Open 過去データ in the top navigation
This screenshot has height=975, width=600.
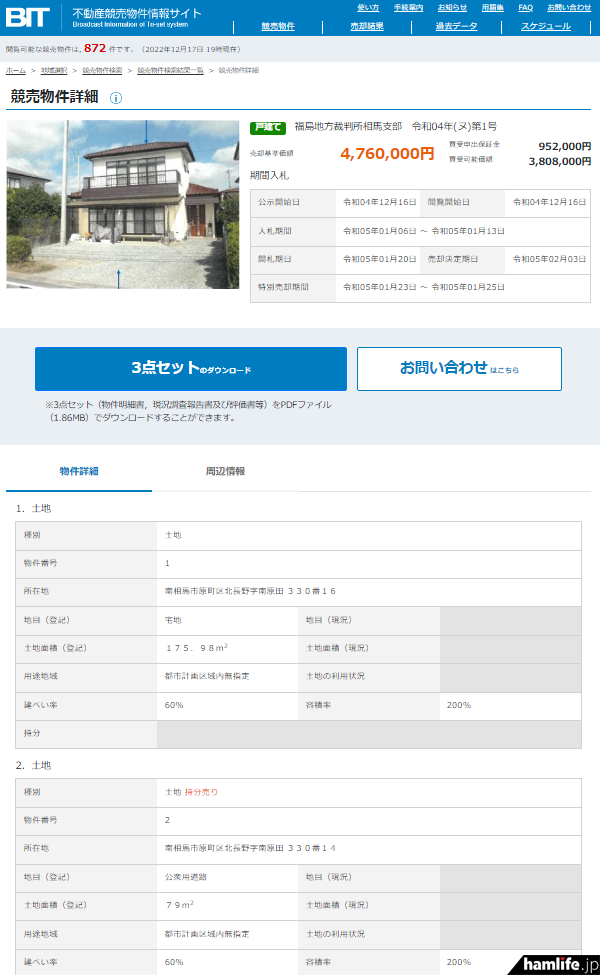(x=455, y=27)
